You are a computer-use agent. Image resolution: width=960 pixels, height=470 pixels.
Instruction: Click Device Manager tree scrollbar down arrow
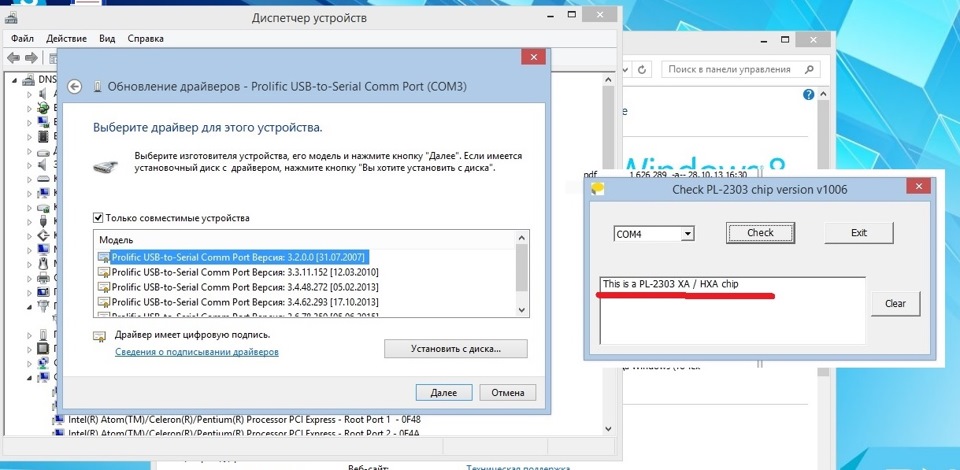click(608, 429)
